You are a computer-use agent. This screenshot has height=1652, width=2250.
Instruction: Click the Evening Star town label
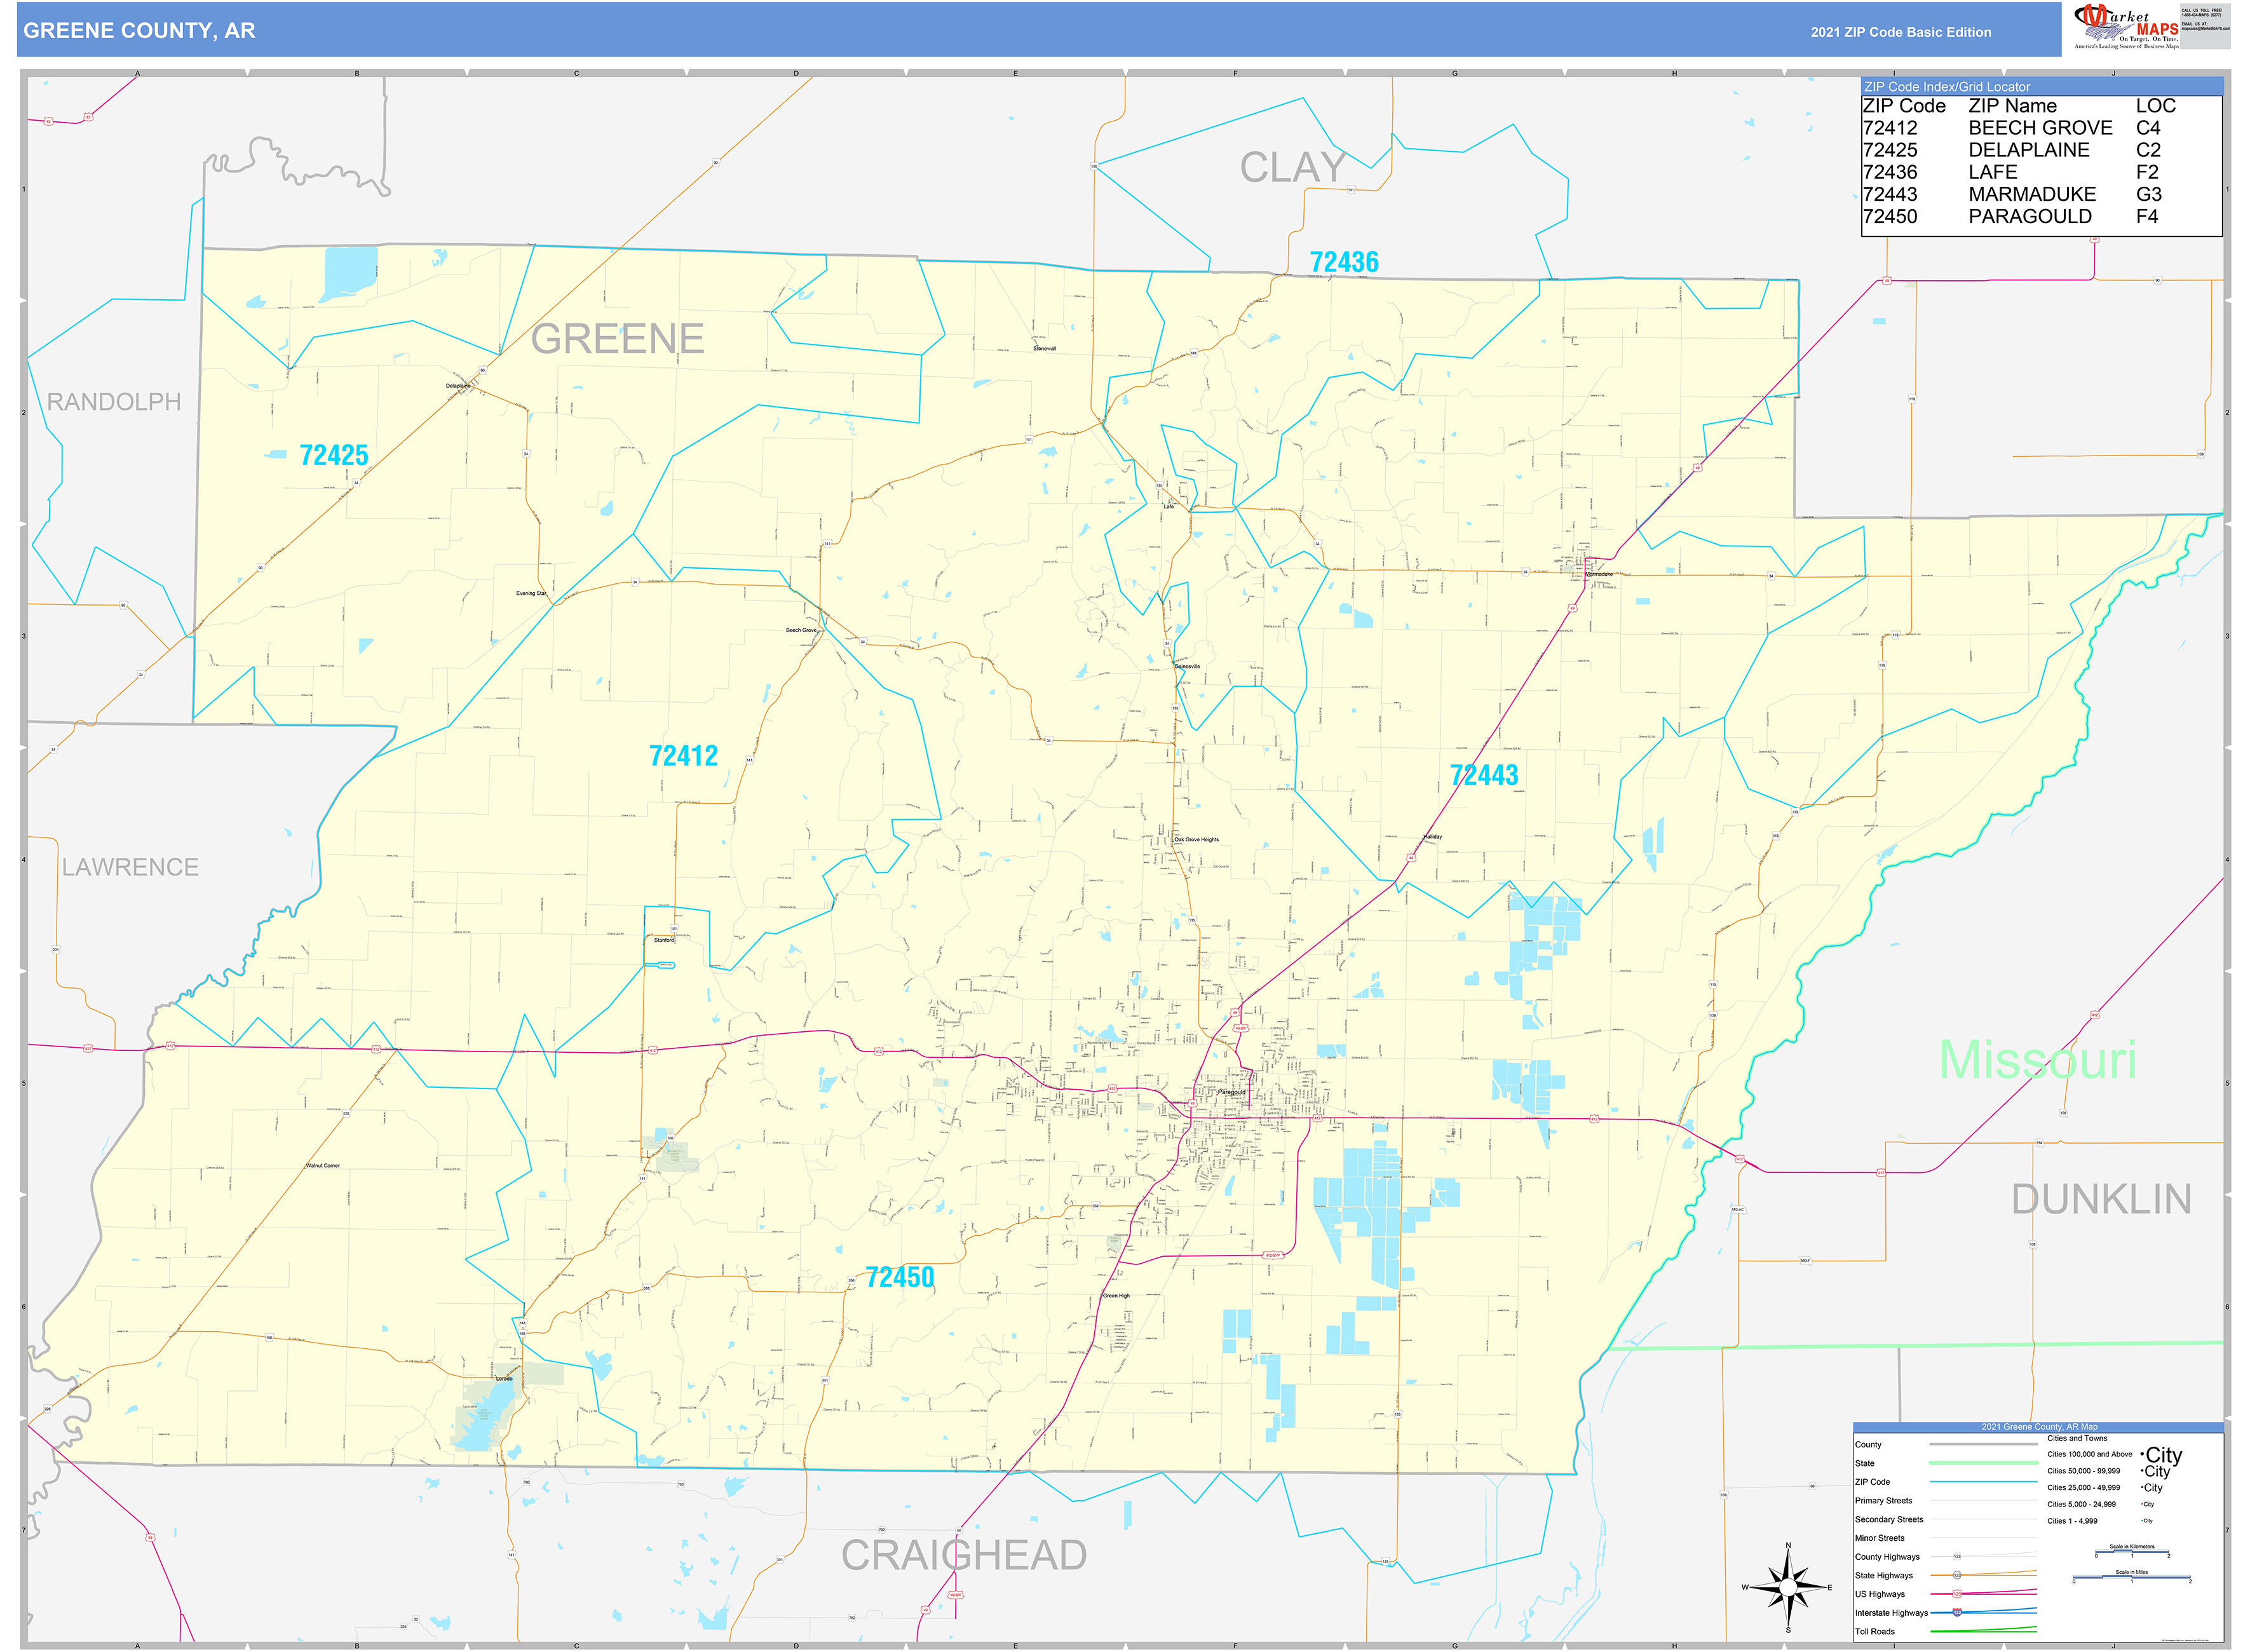(531, 593)
